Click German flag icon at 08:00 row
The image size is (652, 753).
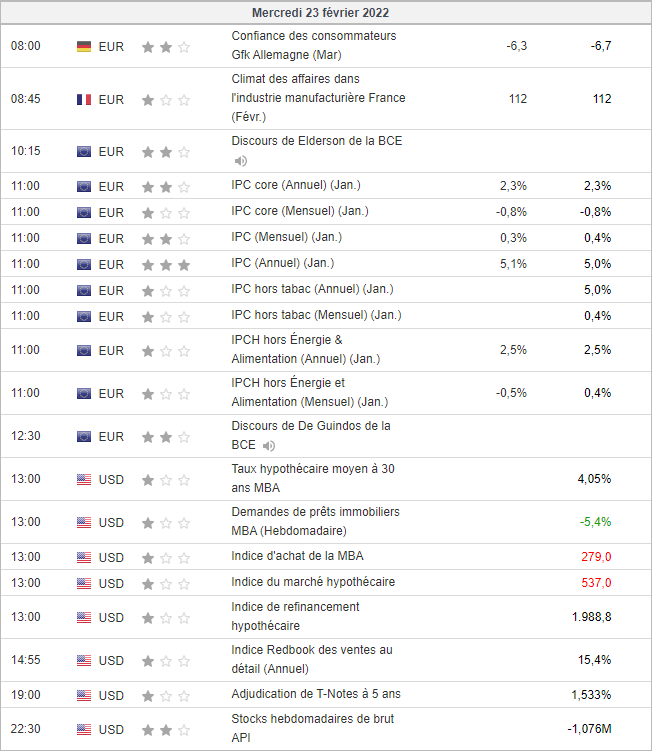pos(84,46)
